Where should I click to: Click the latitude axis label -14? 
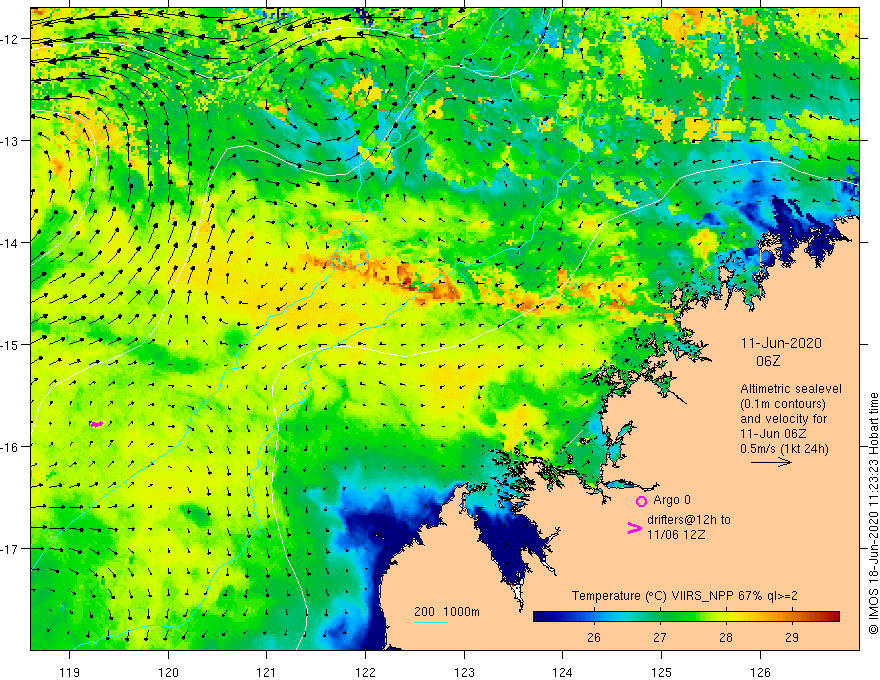click(10, 243)
